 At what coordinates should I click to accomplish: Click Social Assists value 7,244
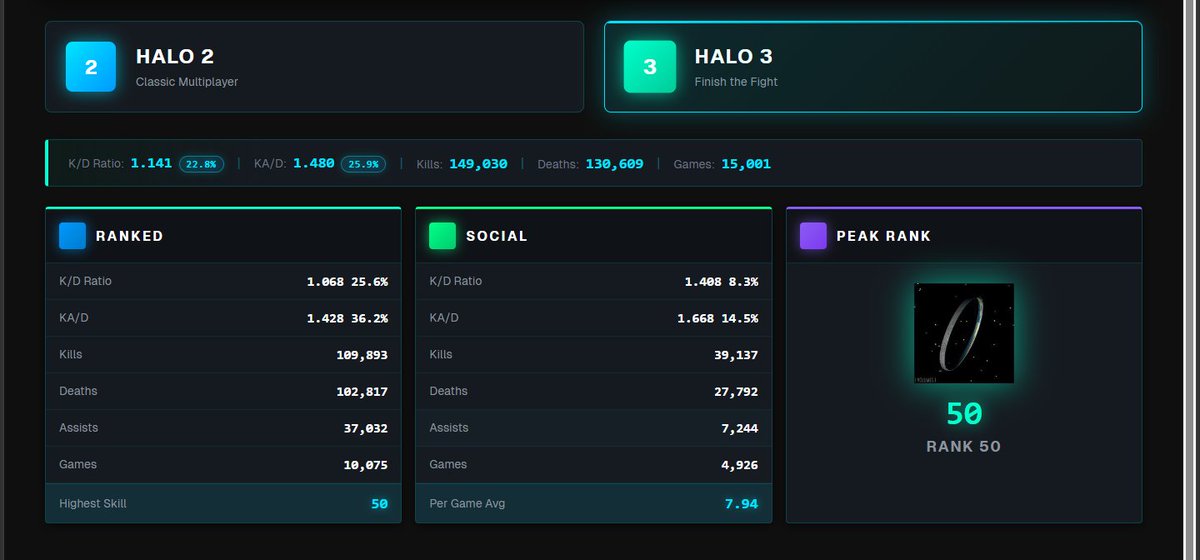(x=740, y=428)
